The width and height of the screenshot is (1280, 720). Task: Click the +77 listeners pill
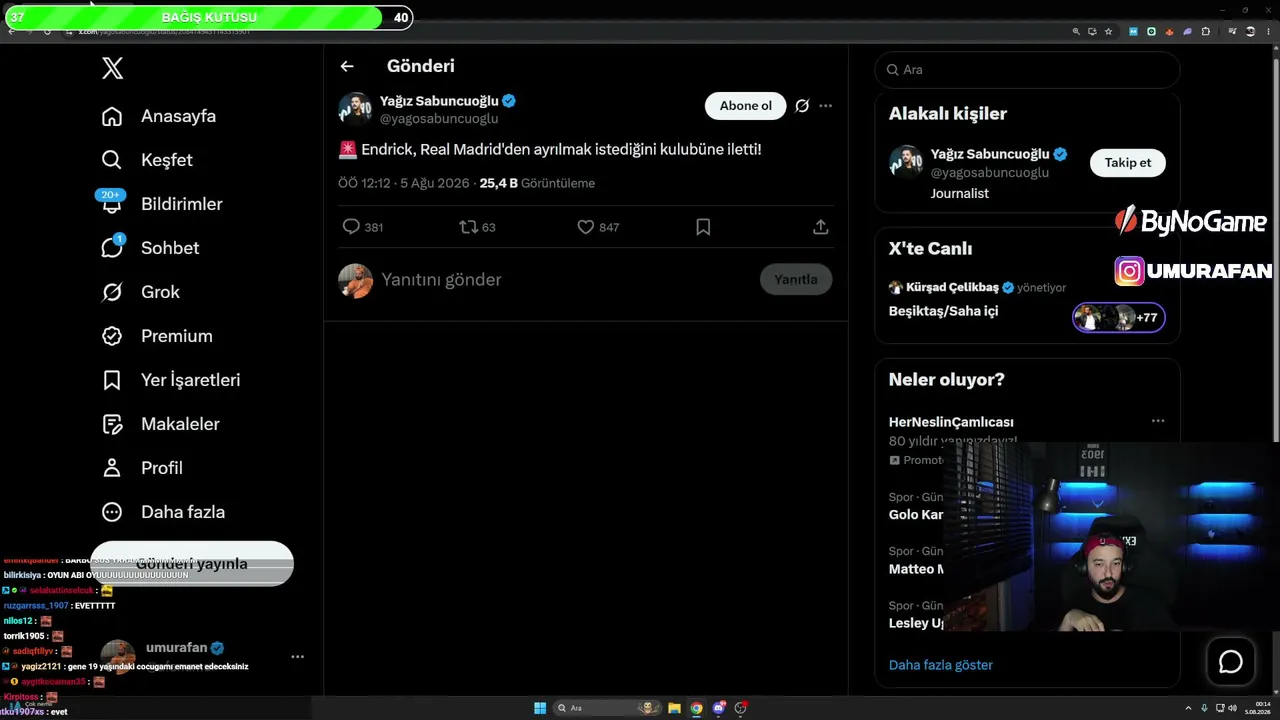1119,318
